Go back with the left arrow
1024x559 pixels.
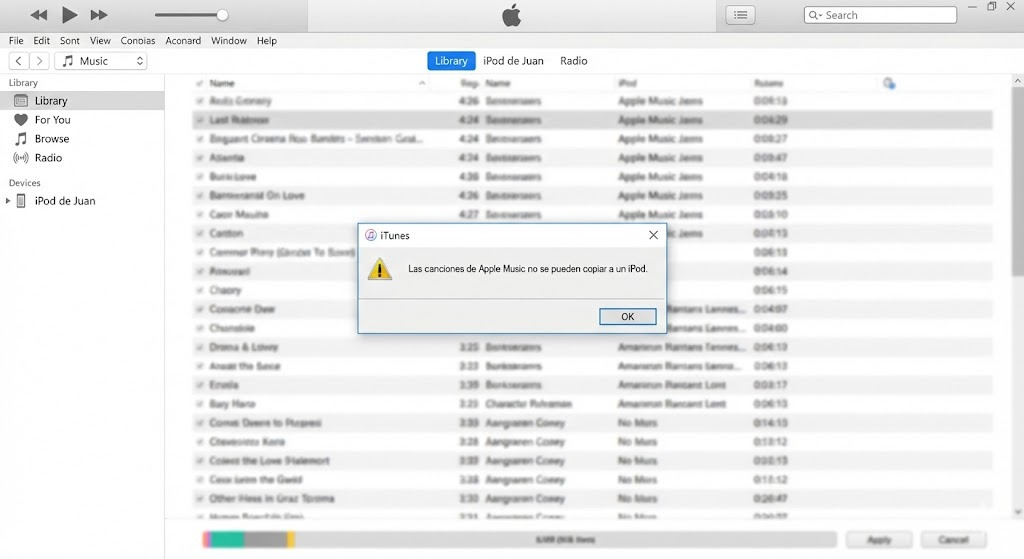(x=19, y=61)
